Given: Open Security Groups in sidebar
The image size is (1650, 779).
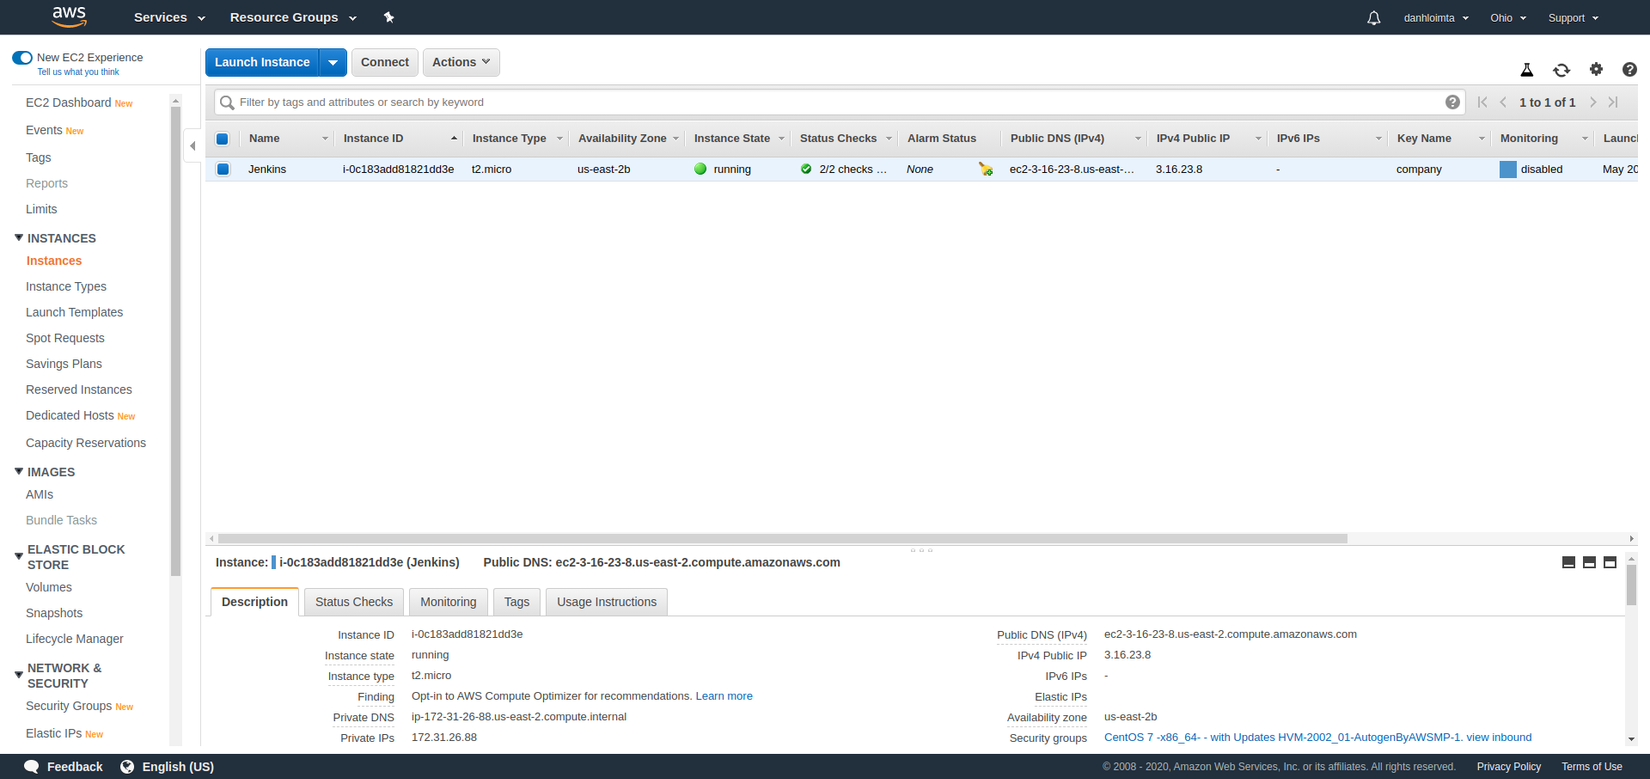Looking at the screenshot, I should [69, 706].
